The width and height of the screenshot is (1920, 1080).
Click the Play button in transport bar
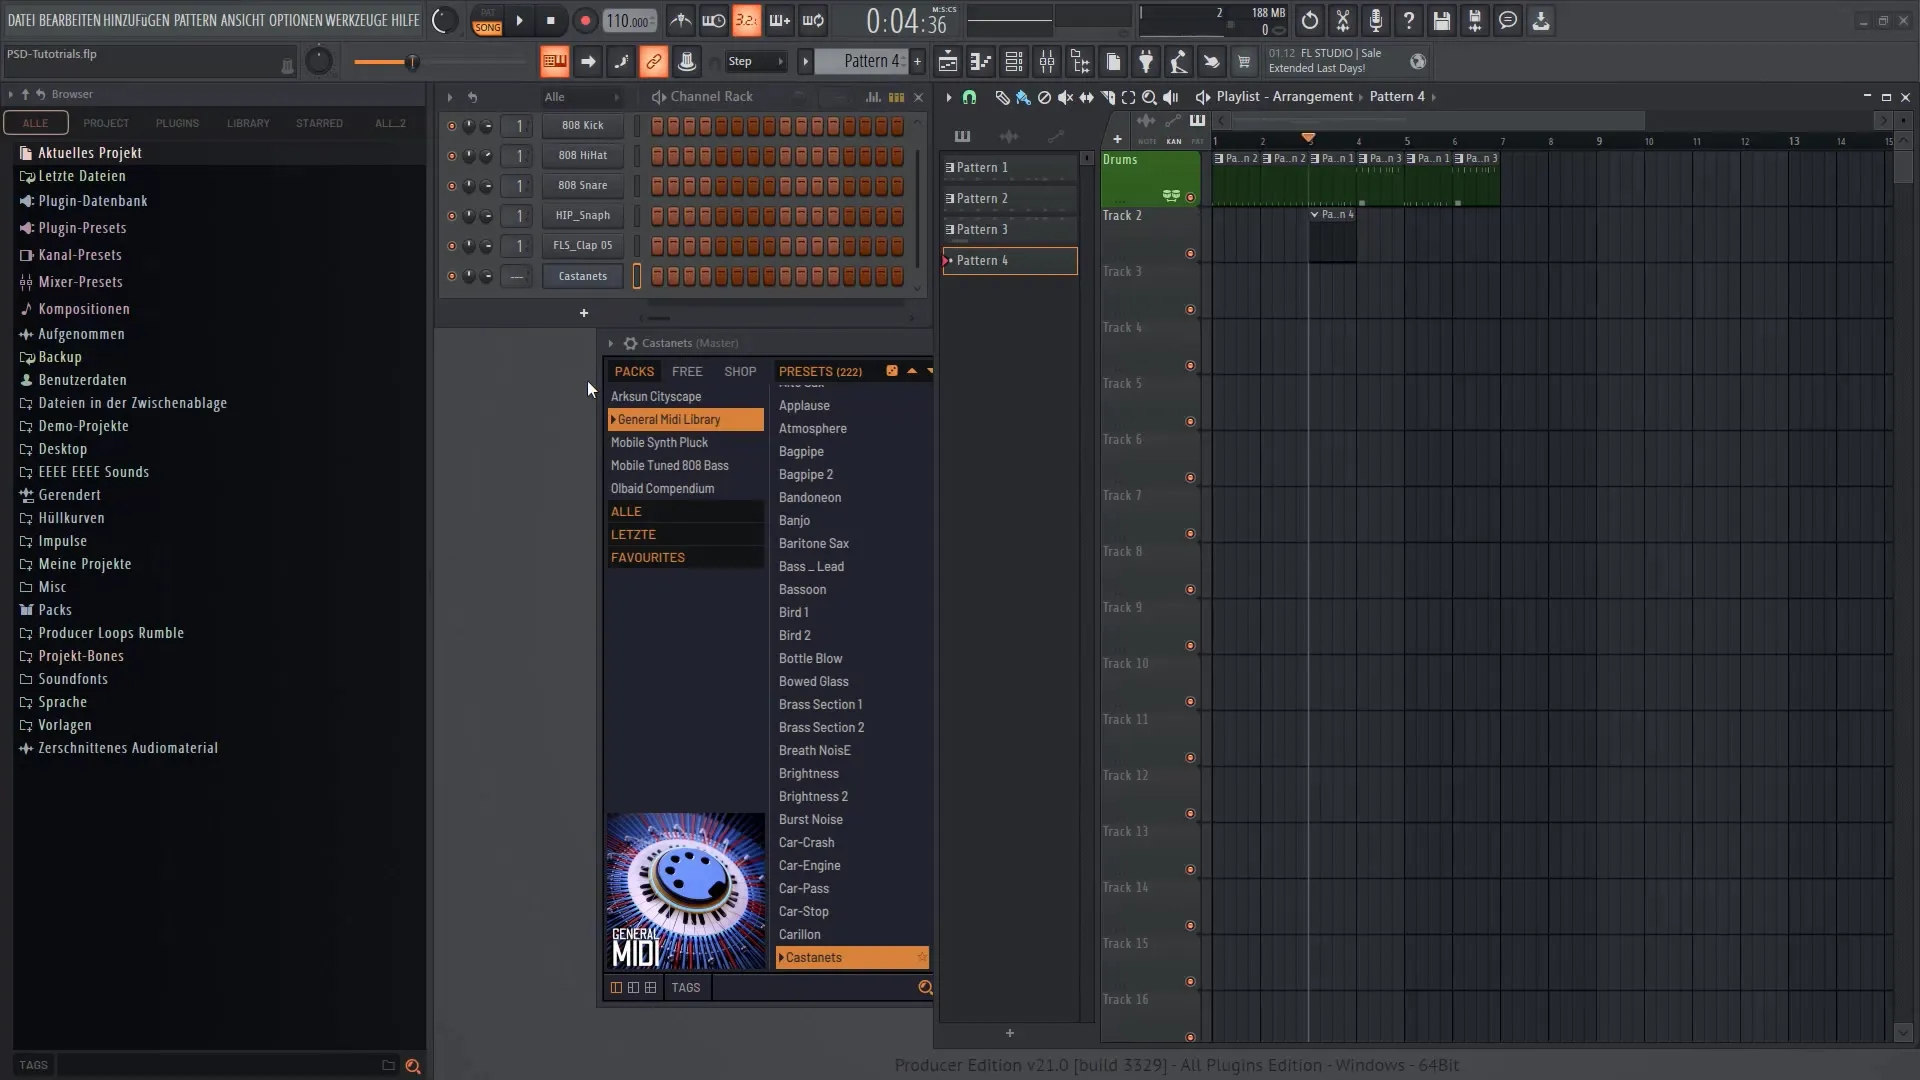(520, 20)
